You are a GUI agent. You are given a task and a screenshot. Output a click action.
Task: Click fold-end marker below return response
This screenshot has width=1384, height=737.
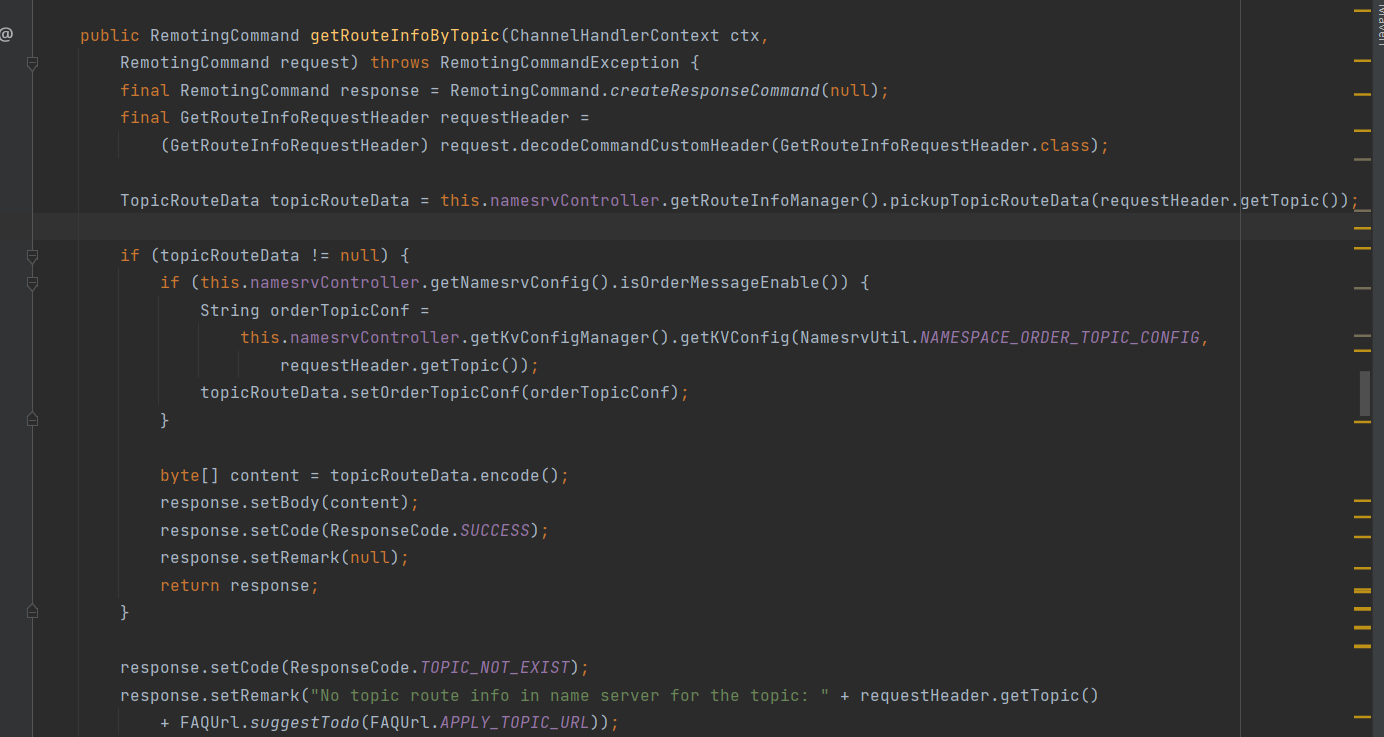tap(32, 611)
